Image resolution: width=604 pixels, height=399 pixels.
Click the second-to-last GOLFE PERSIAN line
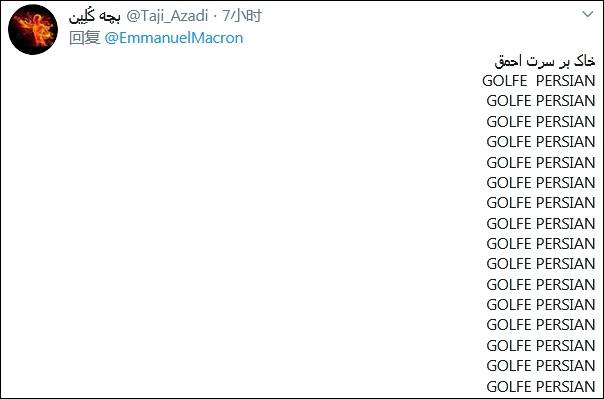click(x=541, y=365)
